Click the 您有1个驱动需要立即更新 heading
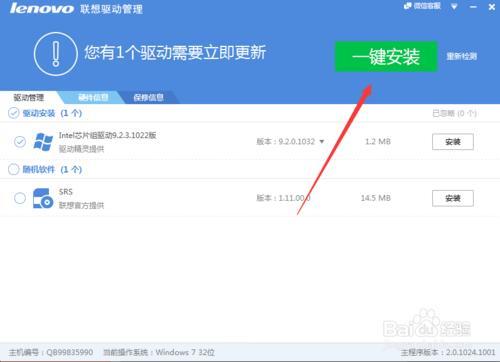The image size is (500, 362). [x=175, y=53]
